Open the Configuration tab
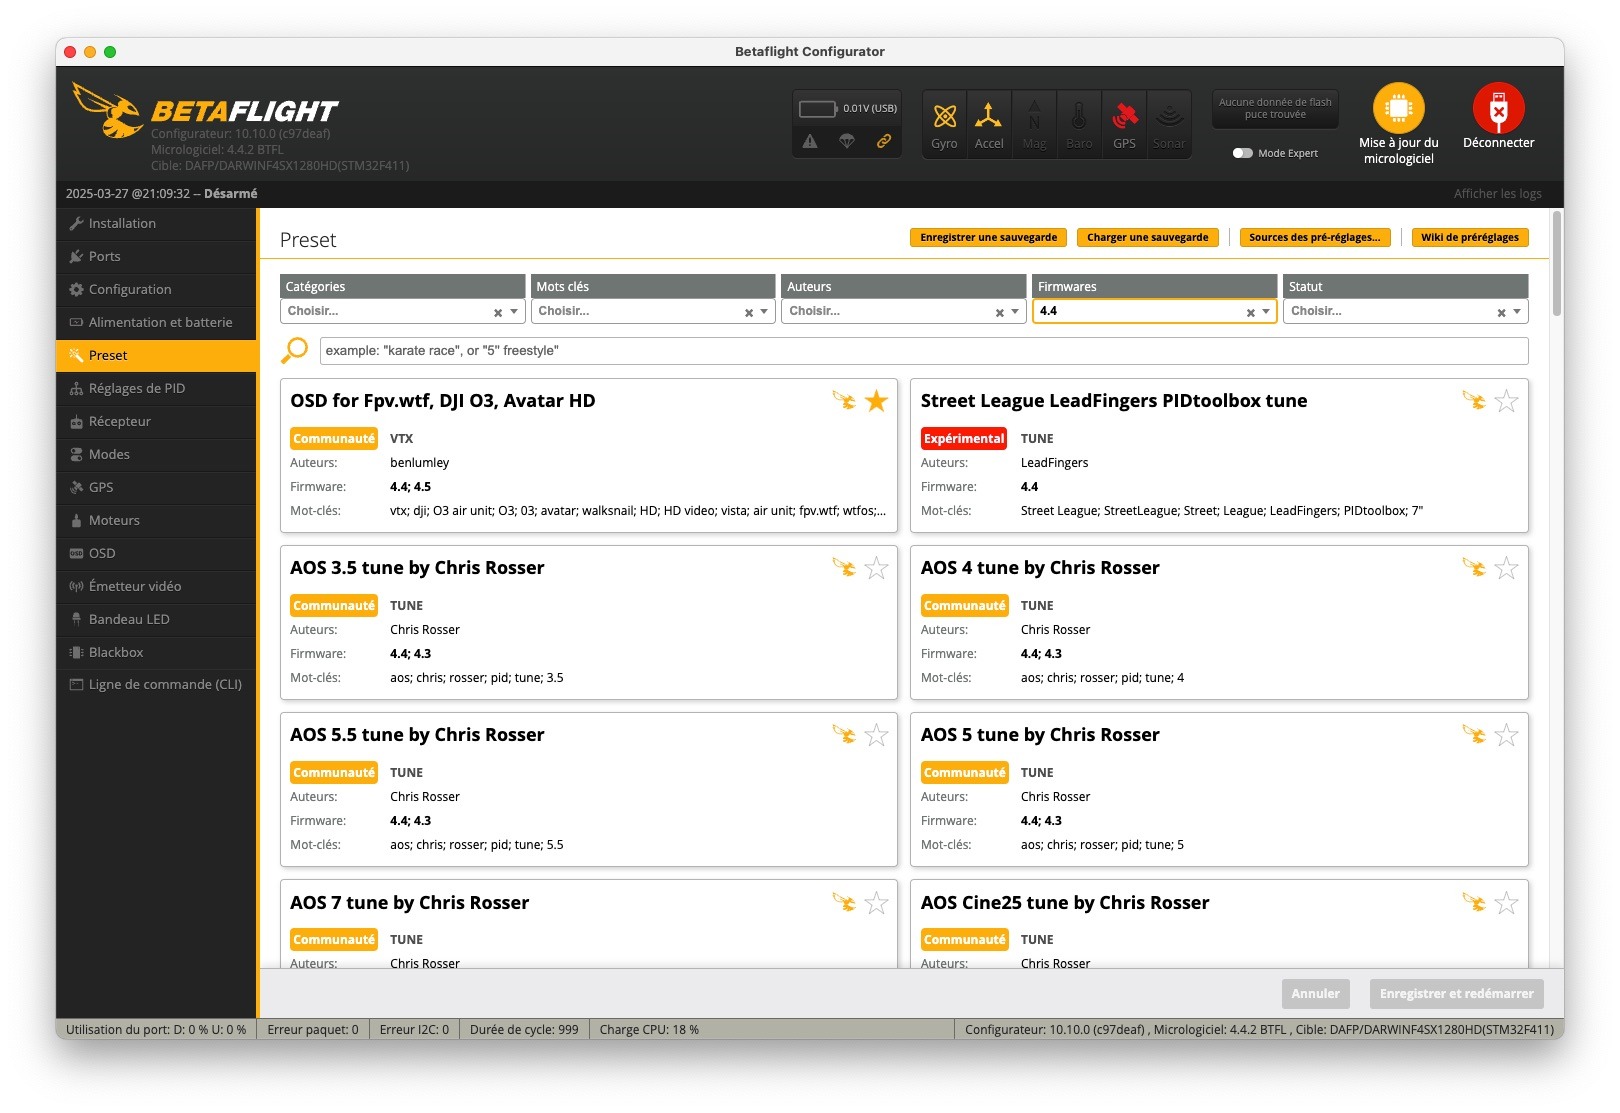 click(156, 289)
